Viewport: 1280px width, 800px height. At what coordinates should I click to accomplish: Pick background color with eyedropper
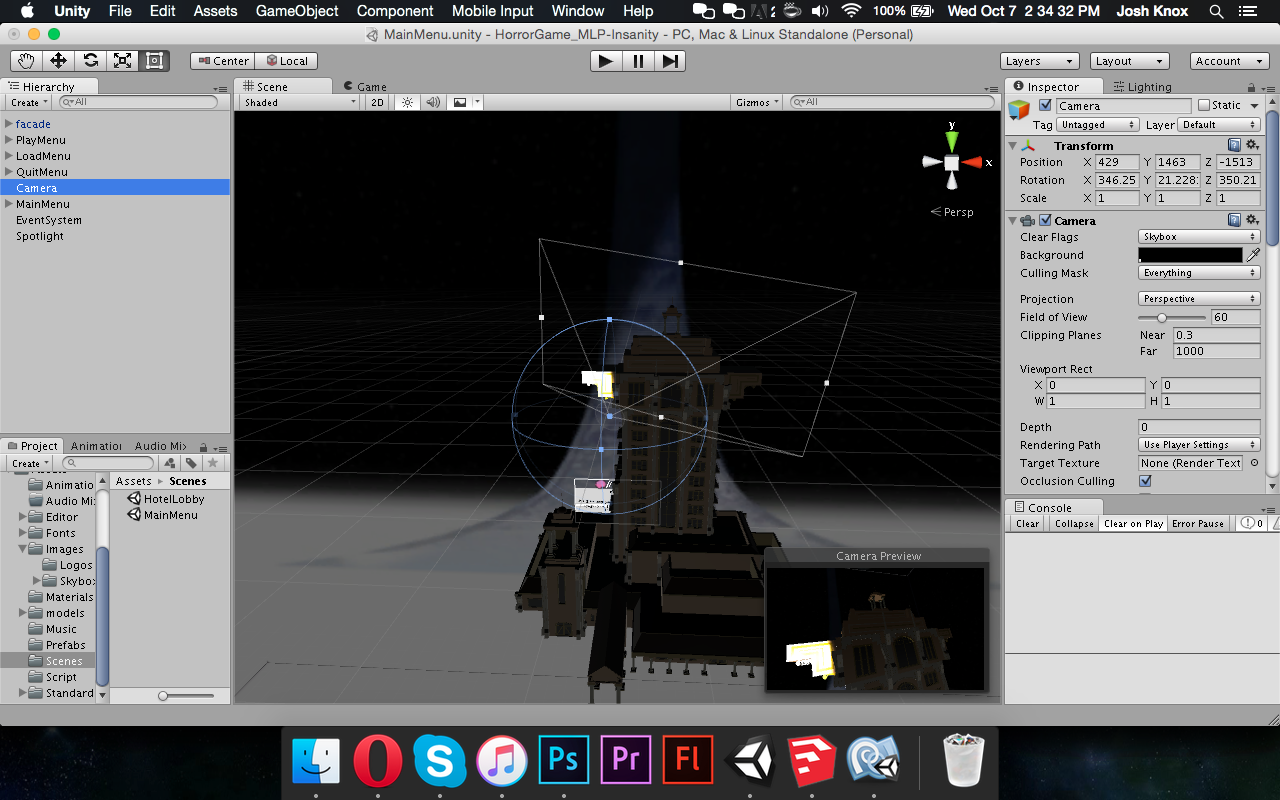point(1253,255)
